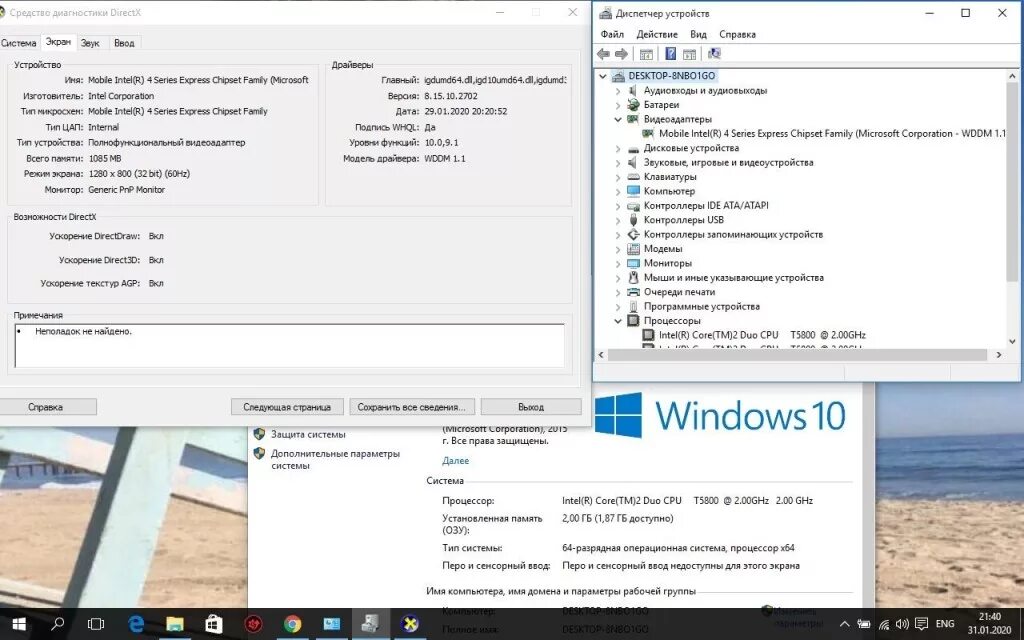Click the Справка button in DirectX tool

pyautogui.click(x=46, y=407)
